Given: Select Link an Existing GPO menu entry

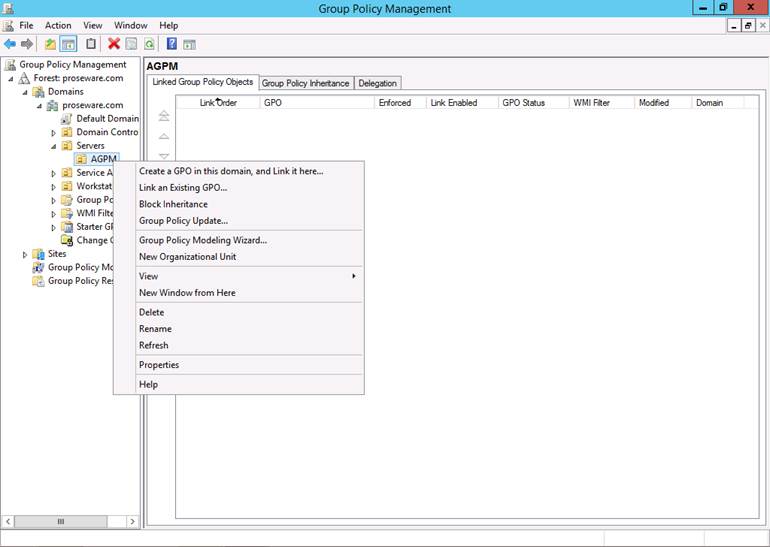Looking at the screenshot, I should pos(183,187).
